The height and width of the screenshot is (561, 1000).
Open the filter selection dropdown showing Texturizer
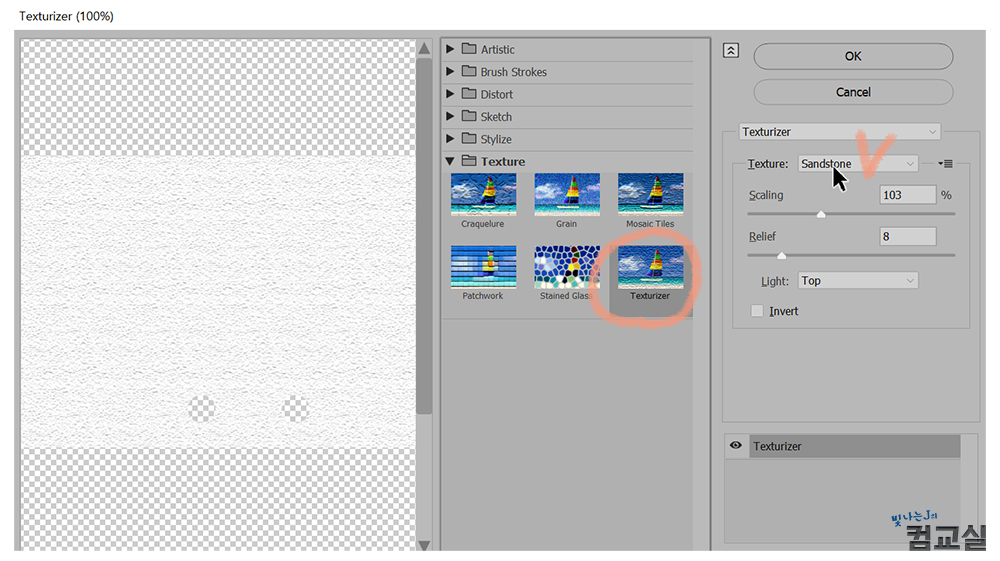click(x=839, y=132)
